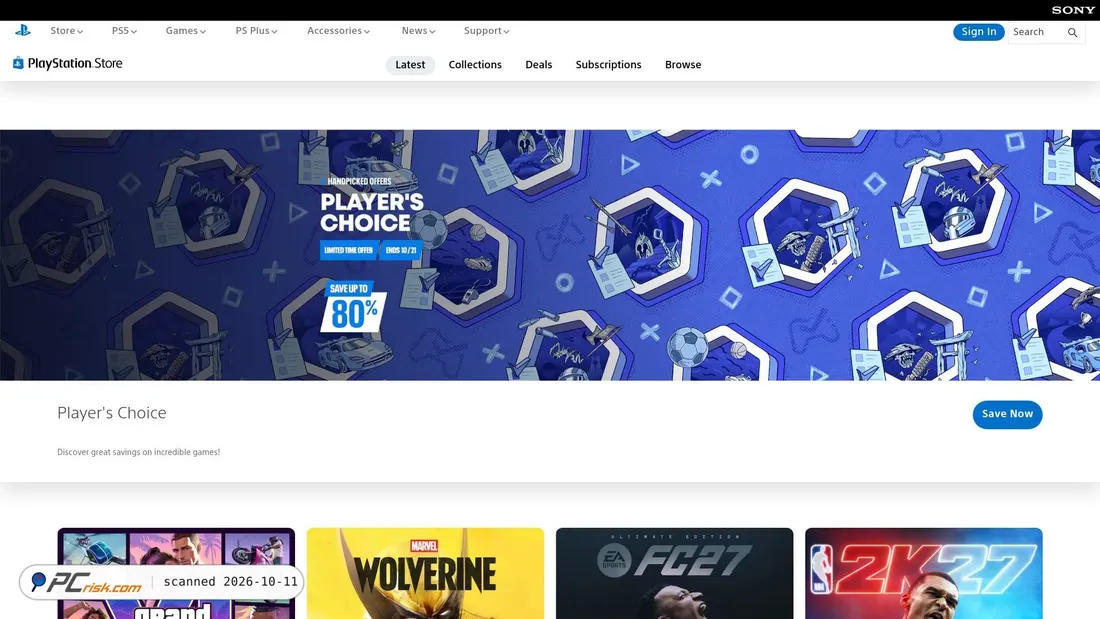Click the Sign In button
The height and width of the screenshot is (619, 1100).
coord(979,32)
